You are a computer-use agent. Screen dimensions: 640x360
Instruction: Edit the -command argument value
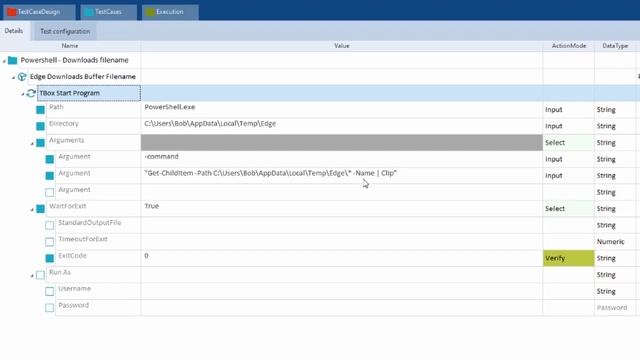tap(342, 159)
